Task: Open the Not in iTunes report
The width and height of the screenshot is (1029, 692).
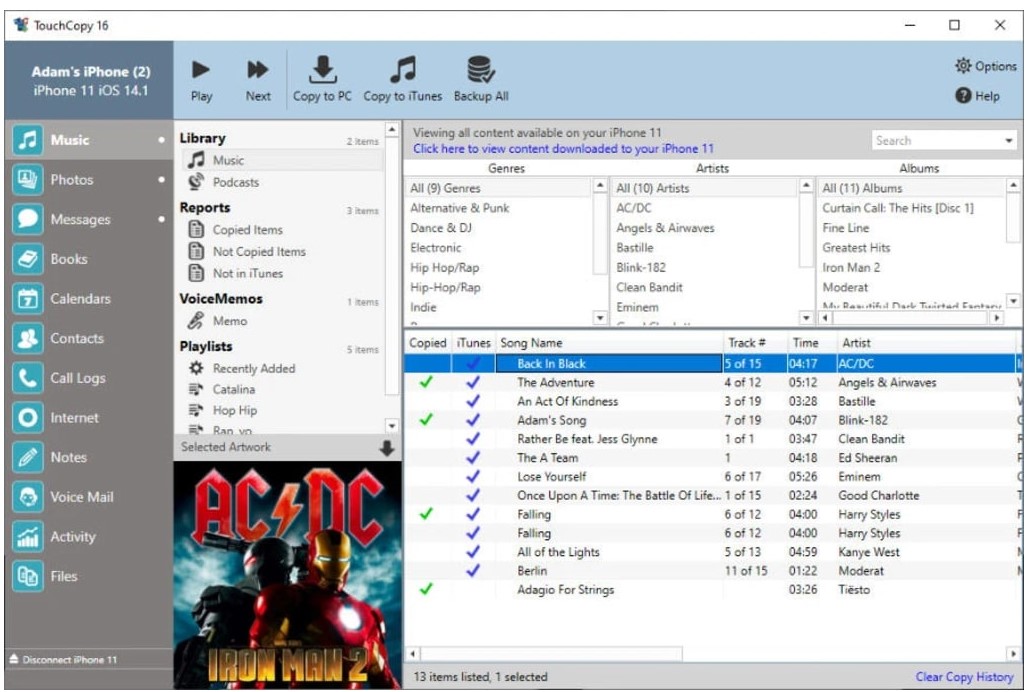Action: coord(283,273)
